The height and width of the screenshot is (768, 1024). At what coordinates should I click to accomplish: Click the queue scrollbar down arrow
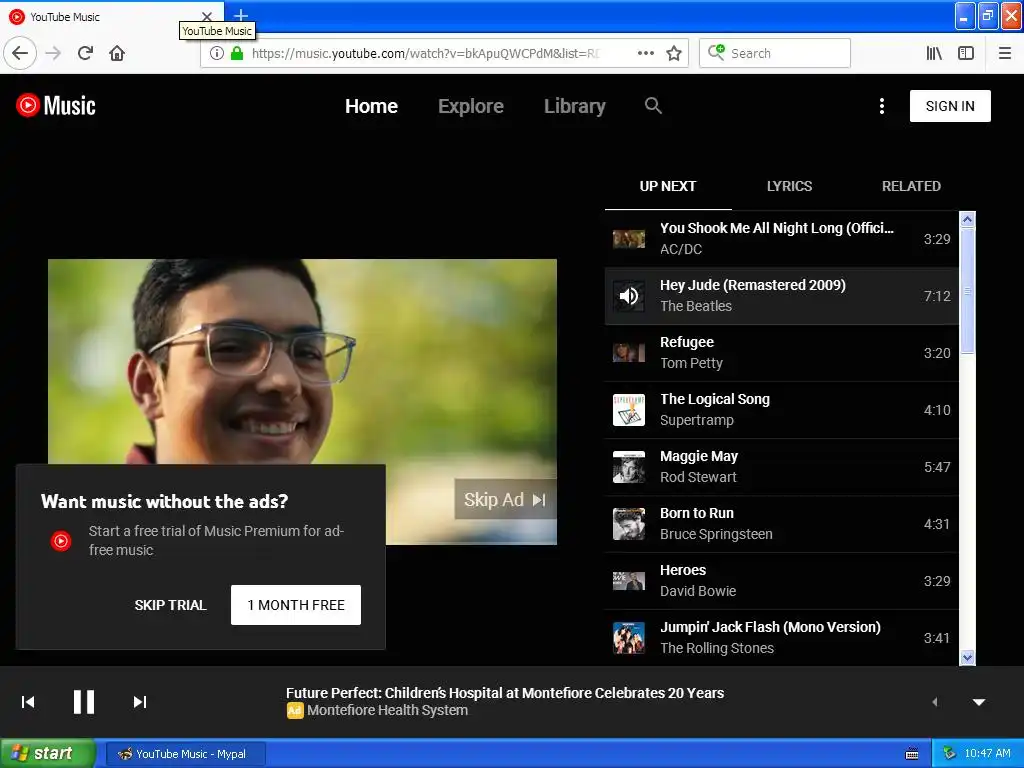(x=967, y=658)
